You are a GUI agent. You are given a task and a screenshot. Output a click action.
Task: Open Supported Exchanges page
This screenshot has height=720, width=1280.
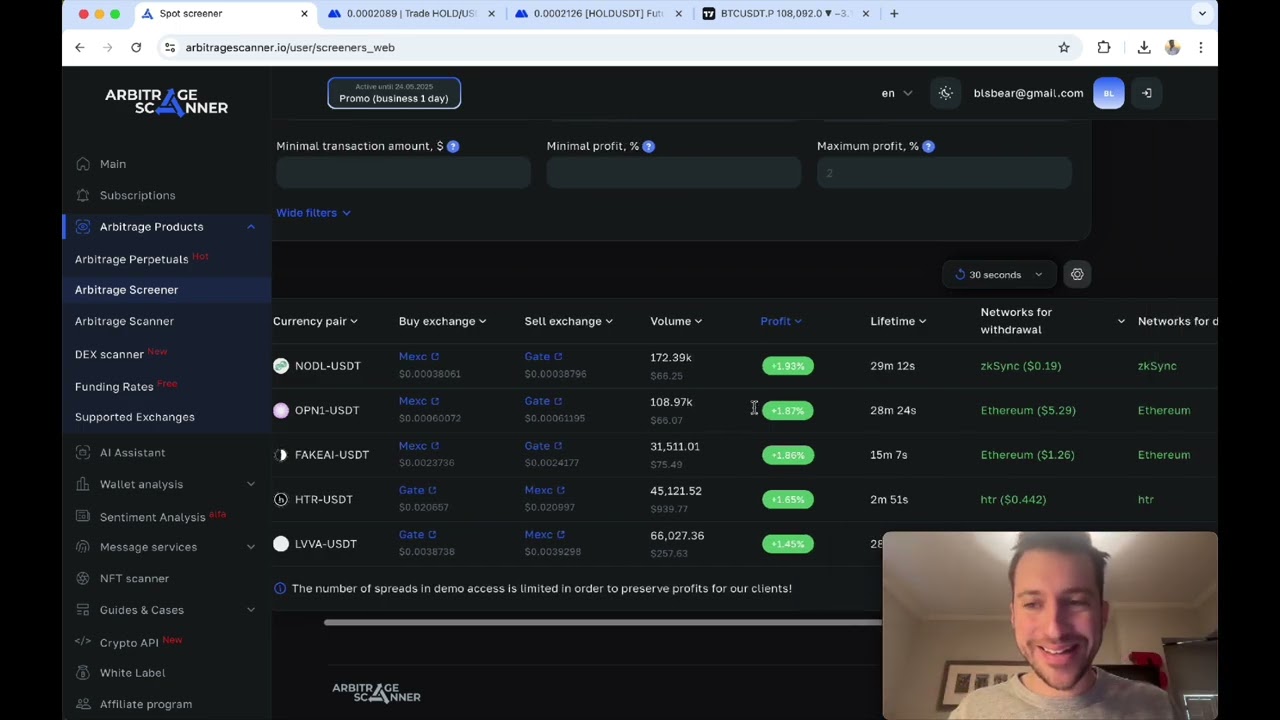click(x=134, y=417)
